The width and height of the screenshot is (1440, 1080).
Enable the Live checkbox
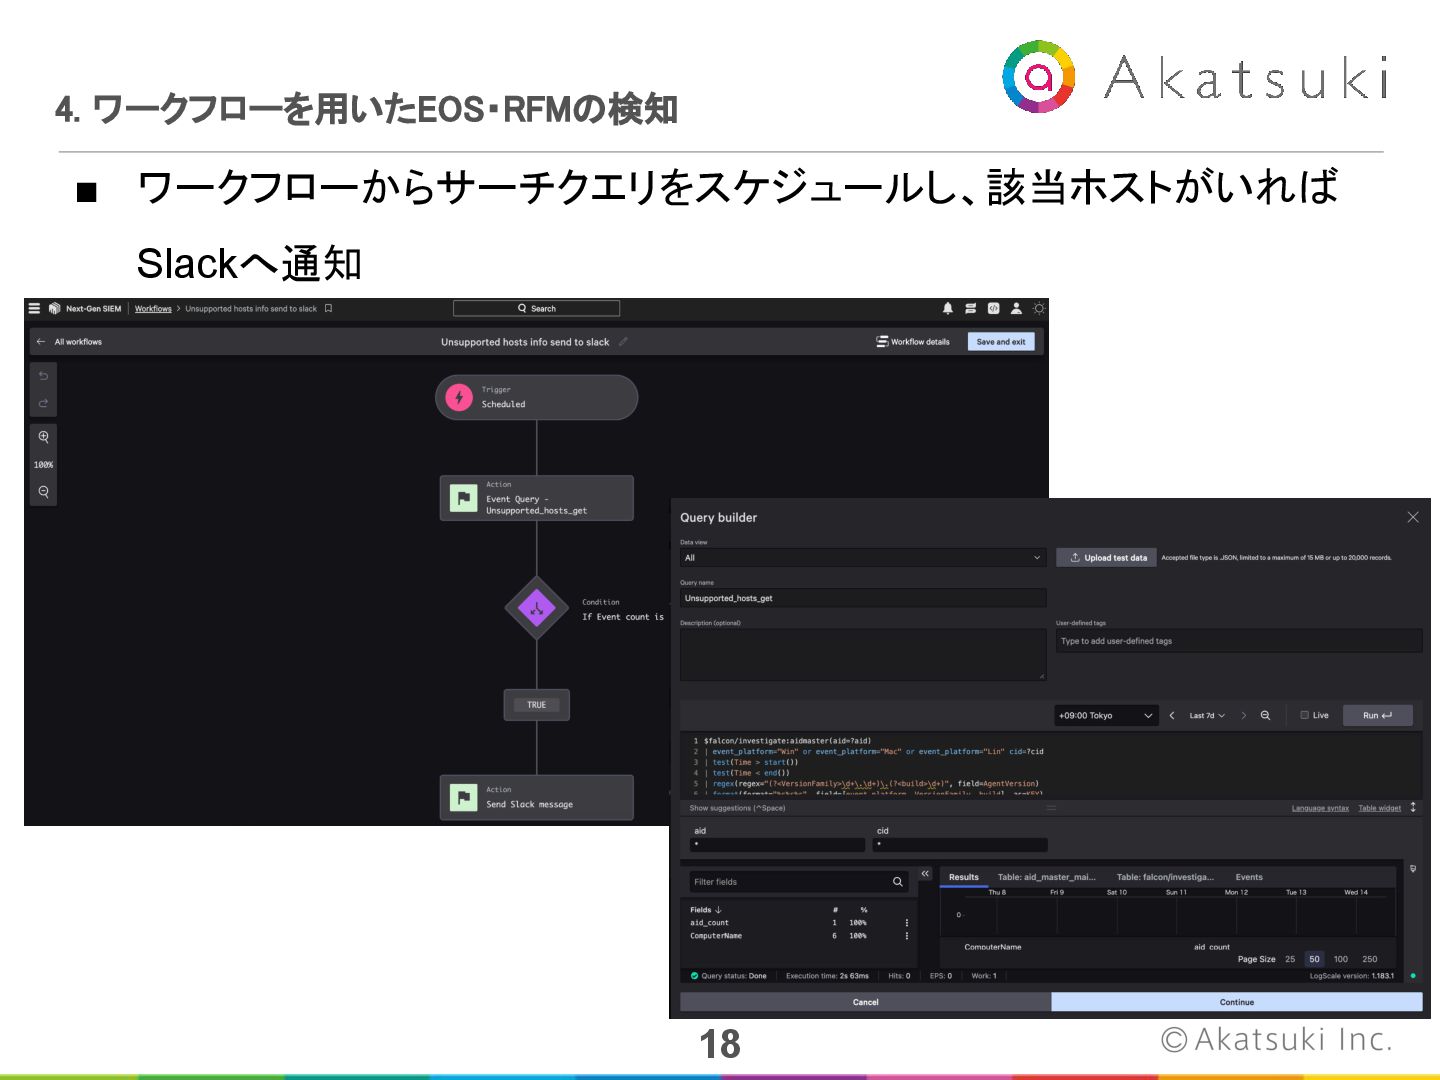click(1304, 715)
